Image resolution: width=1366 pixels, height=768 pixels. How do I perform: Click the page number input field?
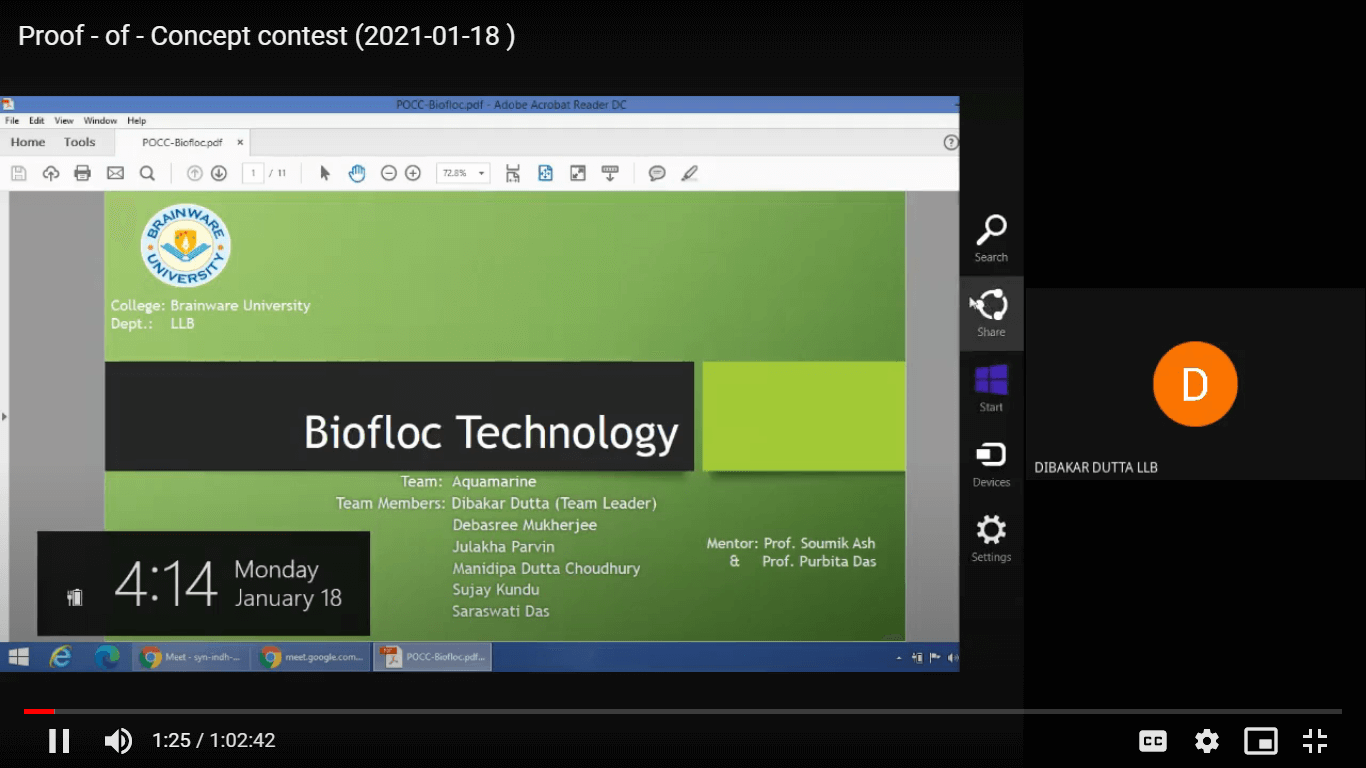pos(253,173)
